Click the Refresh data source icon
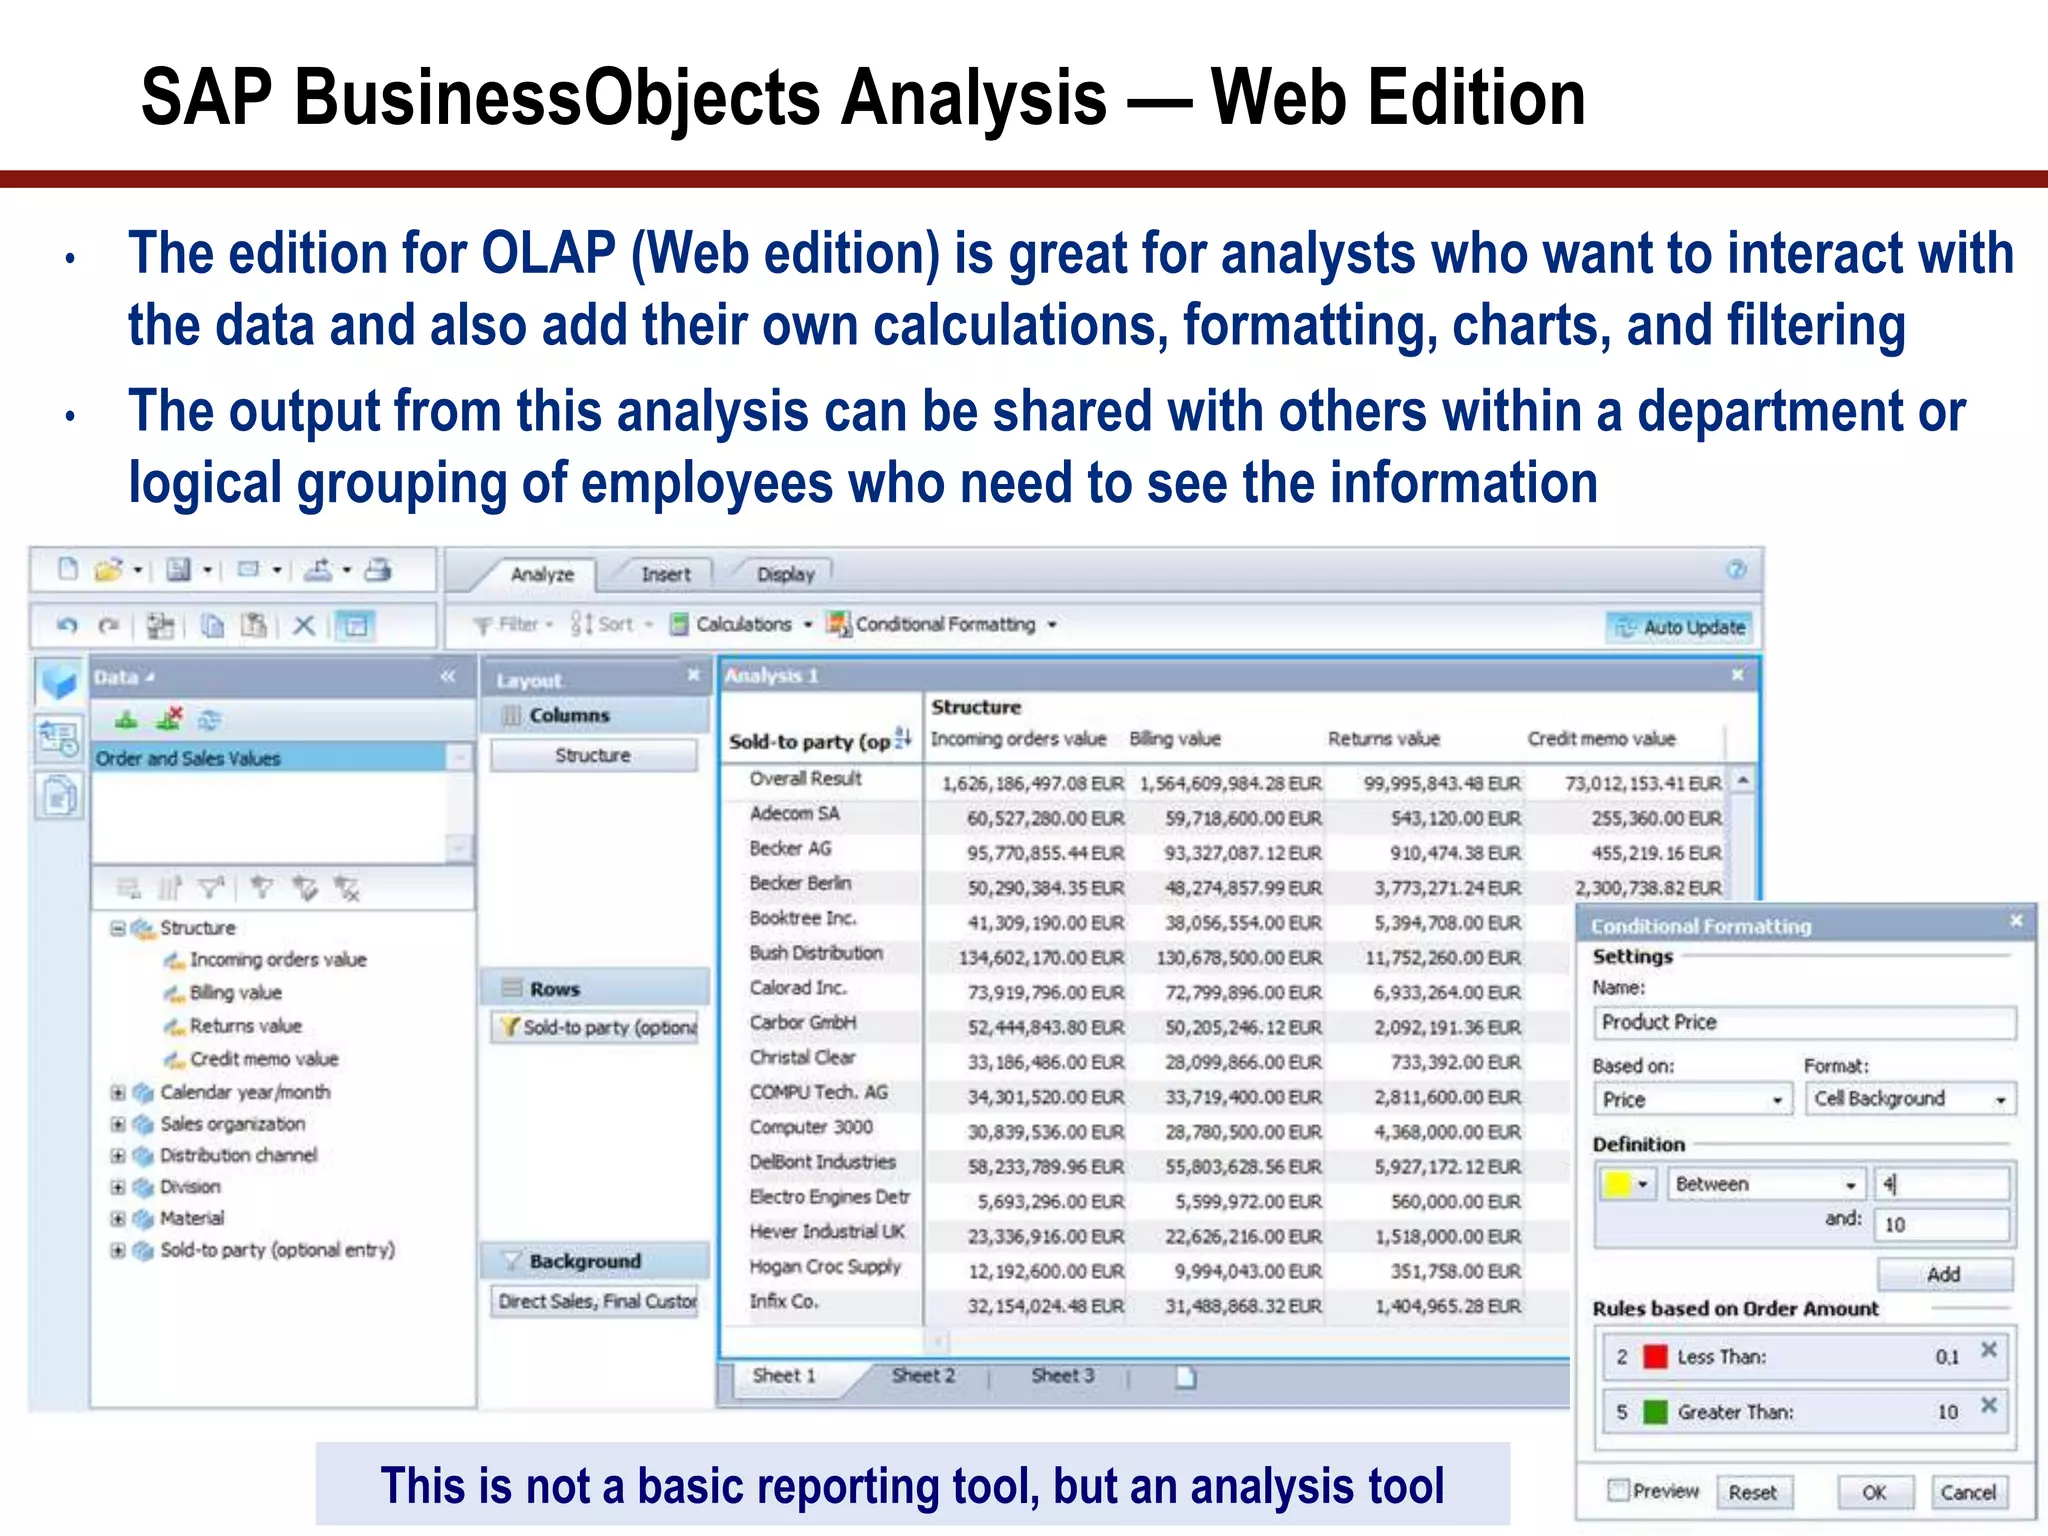Screen dimensions: 2048x1536 click(x=210, y=719)
